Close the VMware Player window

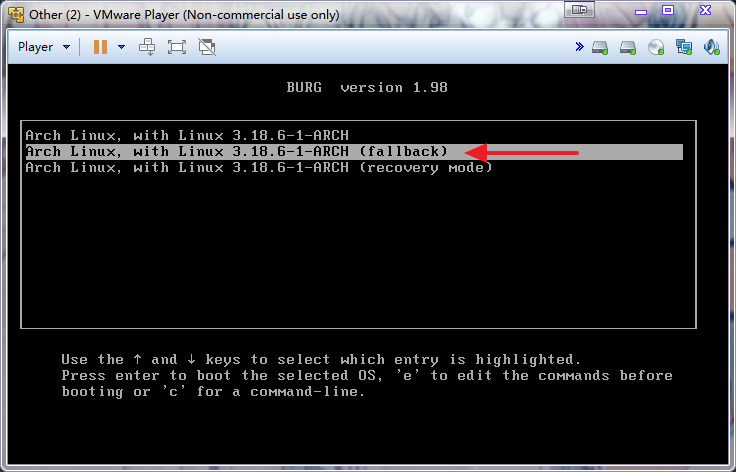coord(706,10)
